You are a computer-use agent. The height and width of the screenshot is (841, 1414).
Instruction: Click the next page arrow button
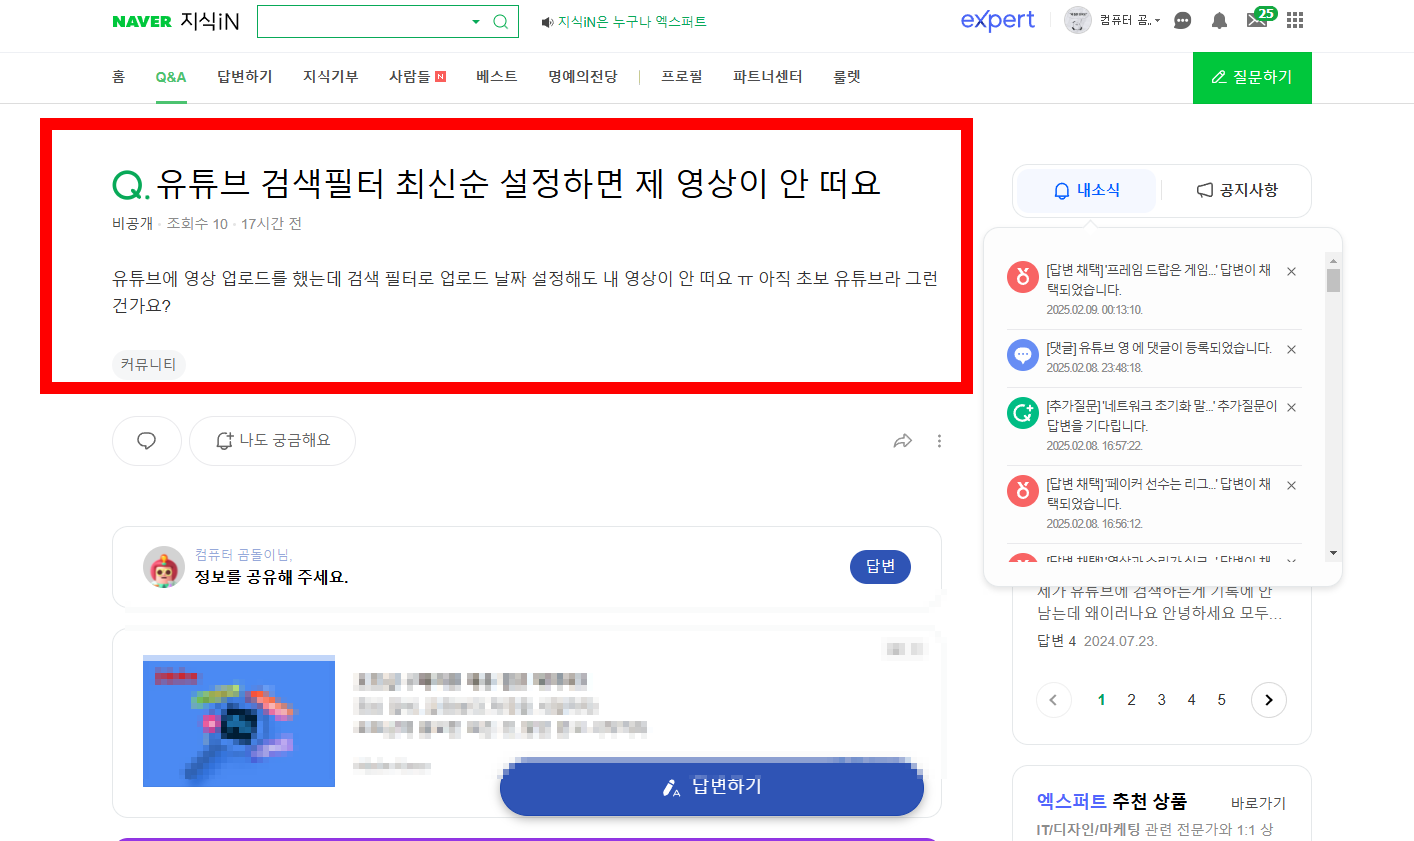(x=1269, y=700)
